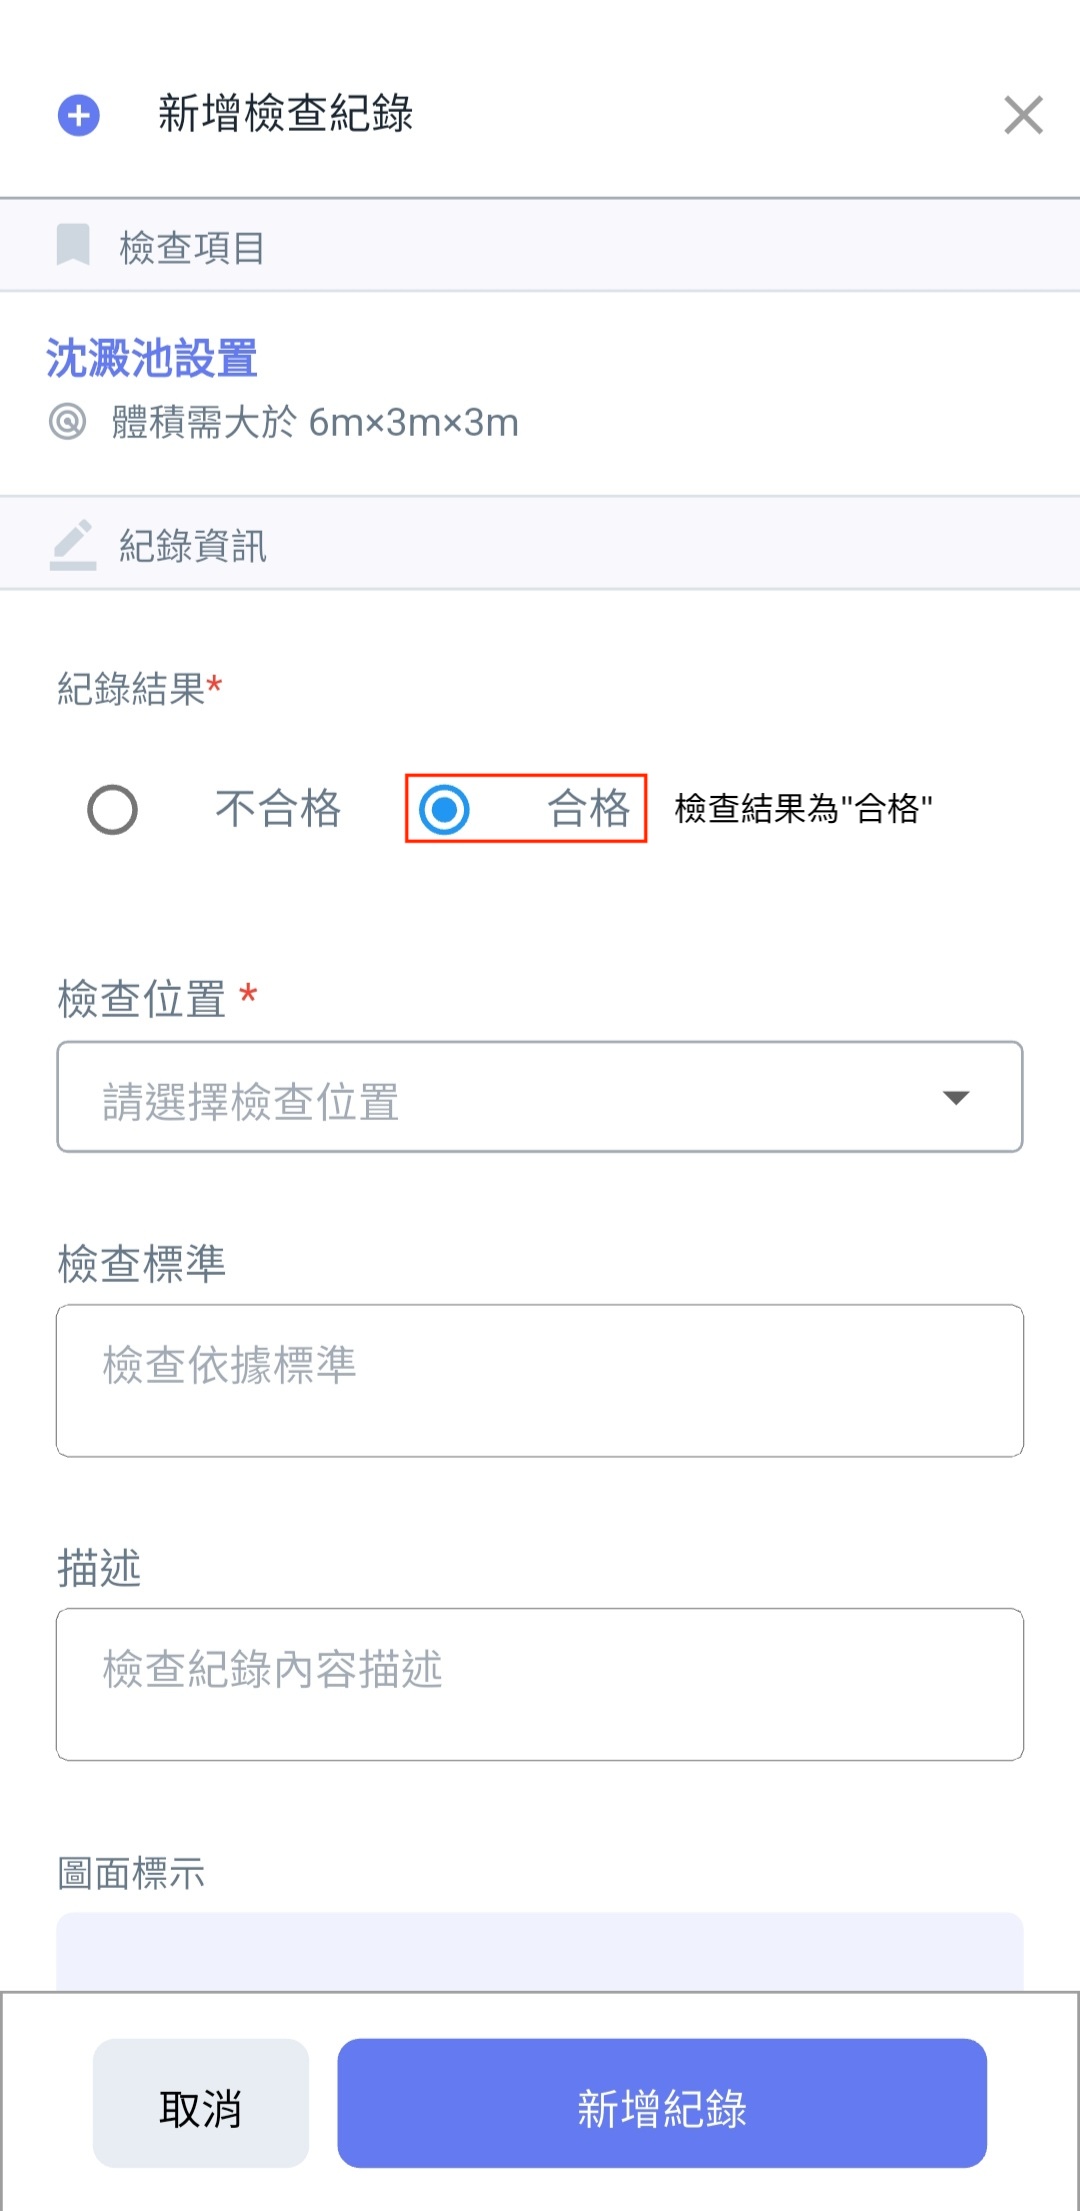
Task: Close the 新增檢查紀錄 dialog with X
Action: point(1023,115)
